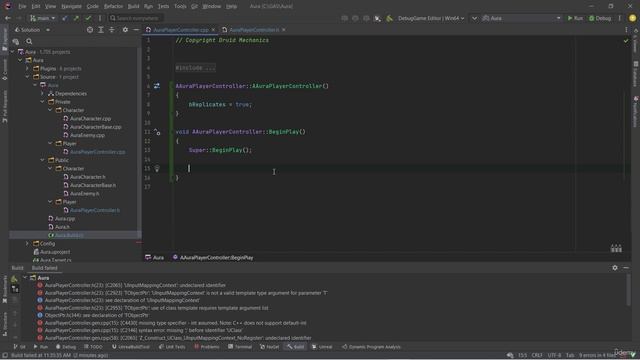Click the Build Solution hammer icon
Screen dimensions: 640x360
pos(389,18)
